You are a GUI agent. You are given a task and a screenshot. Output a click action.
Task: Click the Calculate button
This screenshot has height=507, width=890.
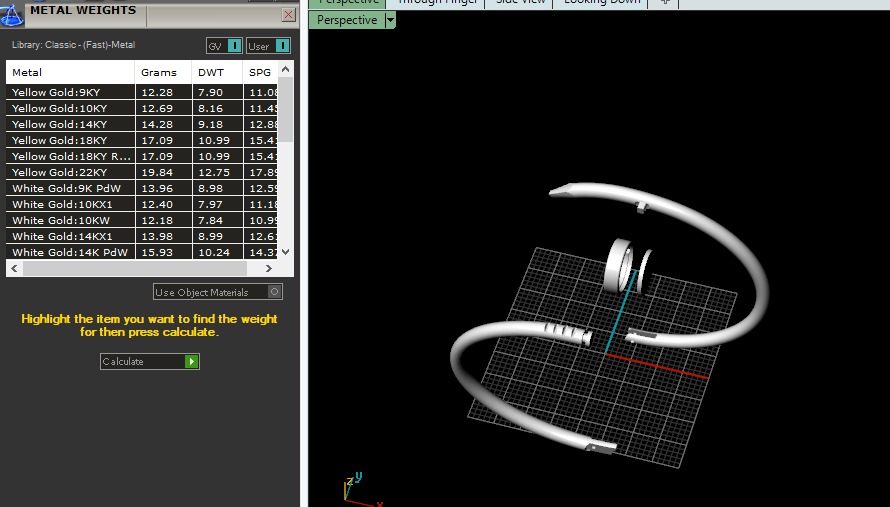point(150,362)
